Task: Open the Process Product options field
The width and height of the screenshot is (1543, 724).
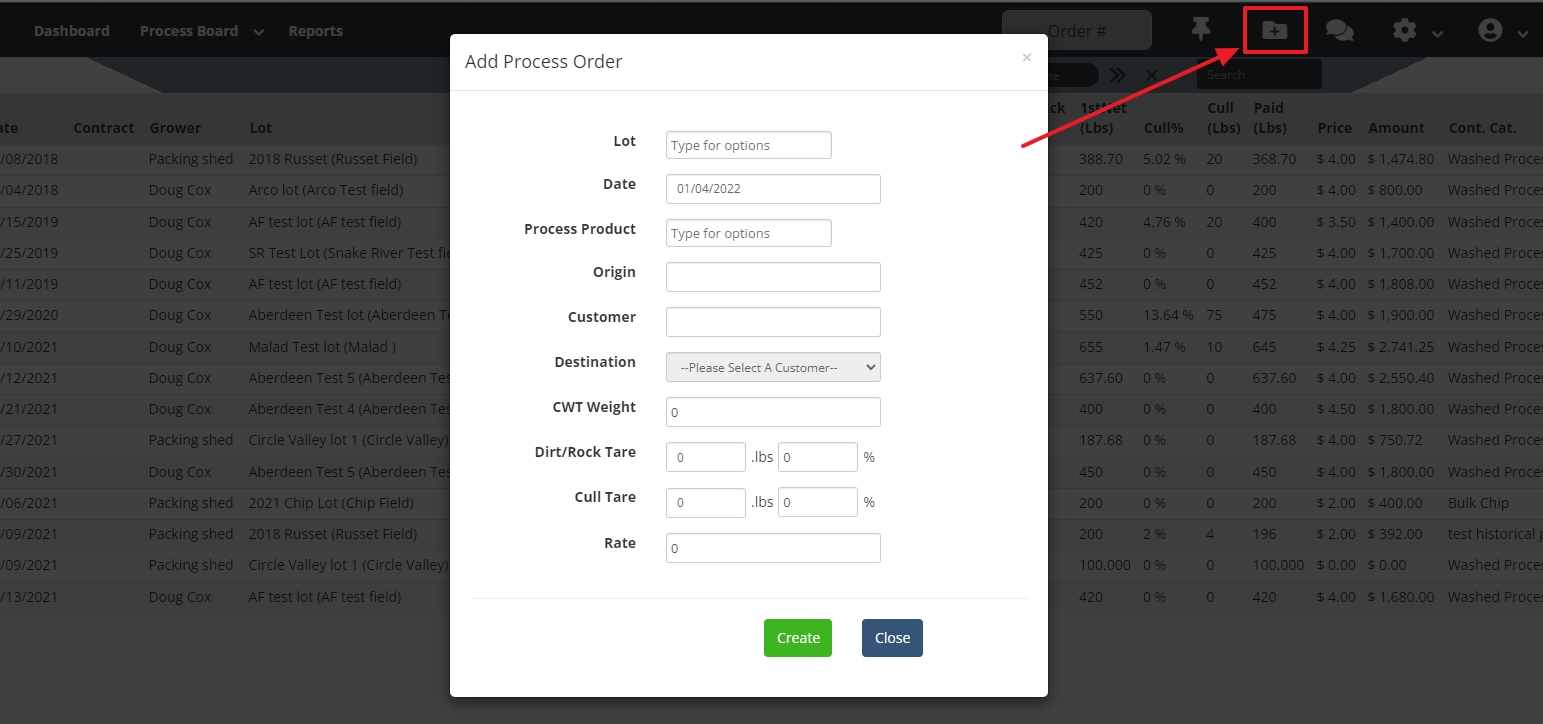Action: pyautogui.click(x=748, y=233)
